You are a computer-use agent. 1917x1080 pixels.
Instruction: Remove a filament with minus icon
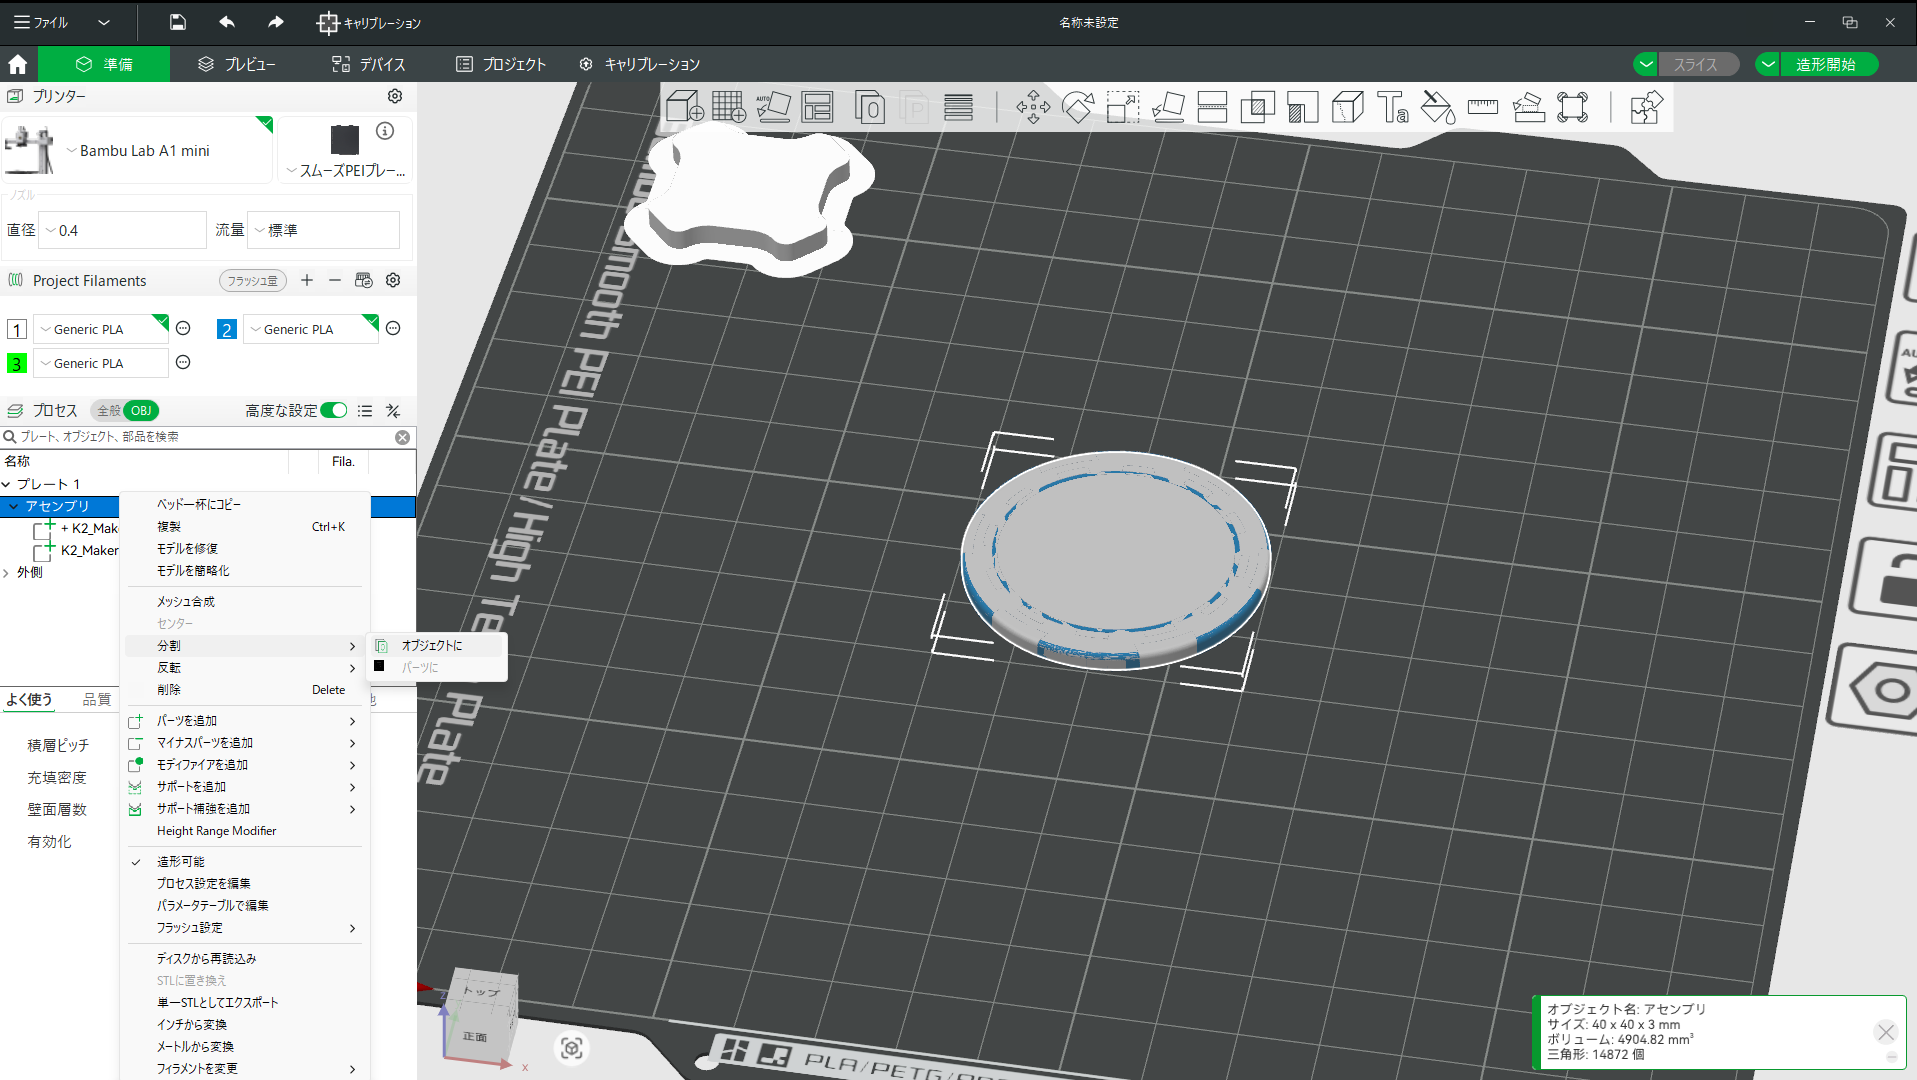coord(335,280)
